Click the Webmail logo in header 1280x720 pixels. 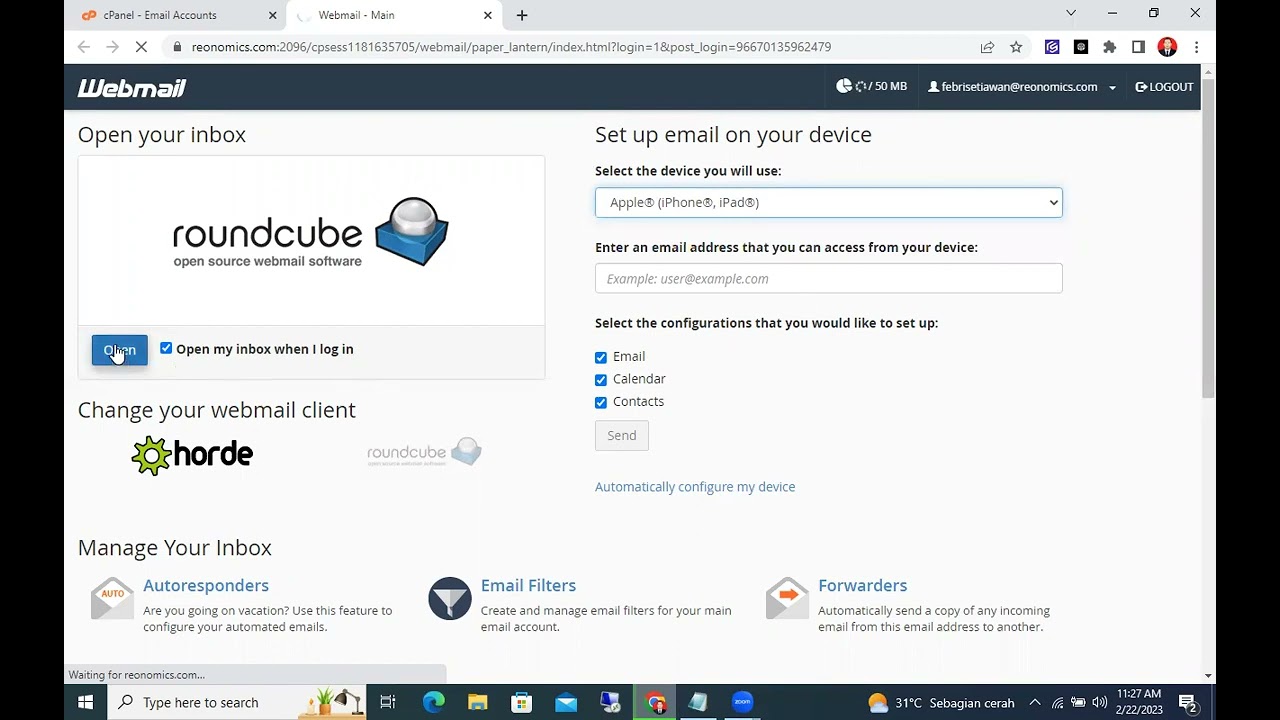coord(132,88)
